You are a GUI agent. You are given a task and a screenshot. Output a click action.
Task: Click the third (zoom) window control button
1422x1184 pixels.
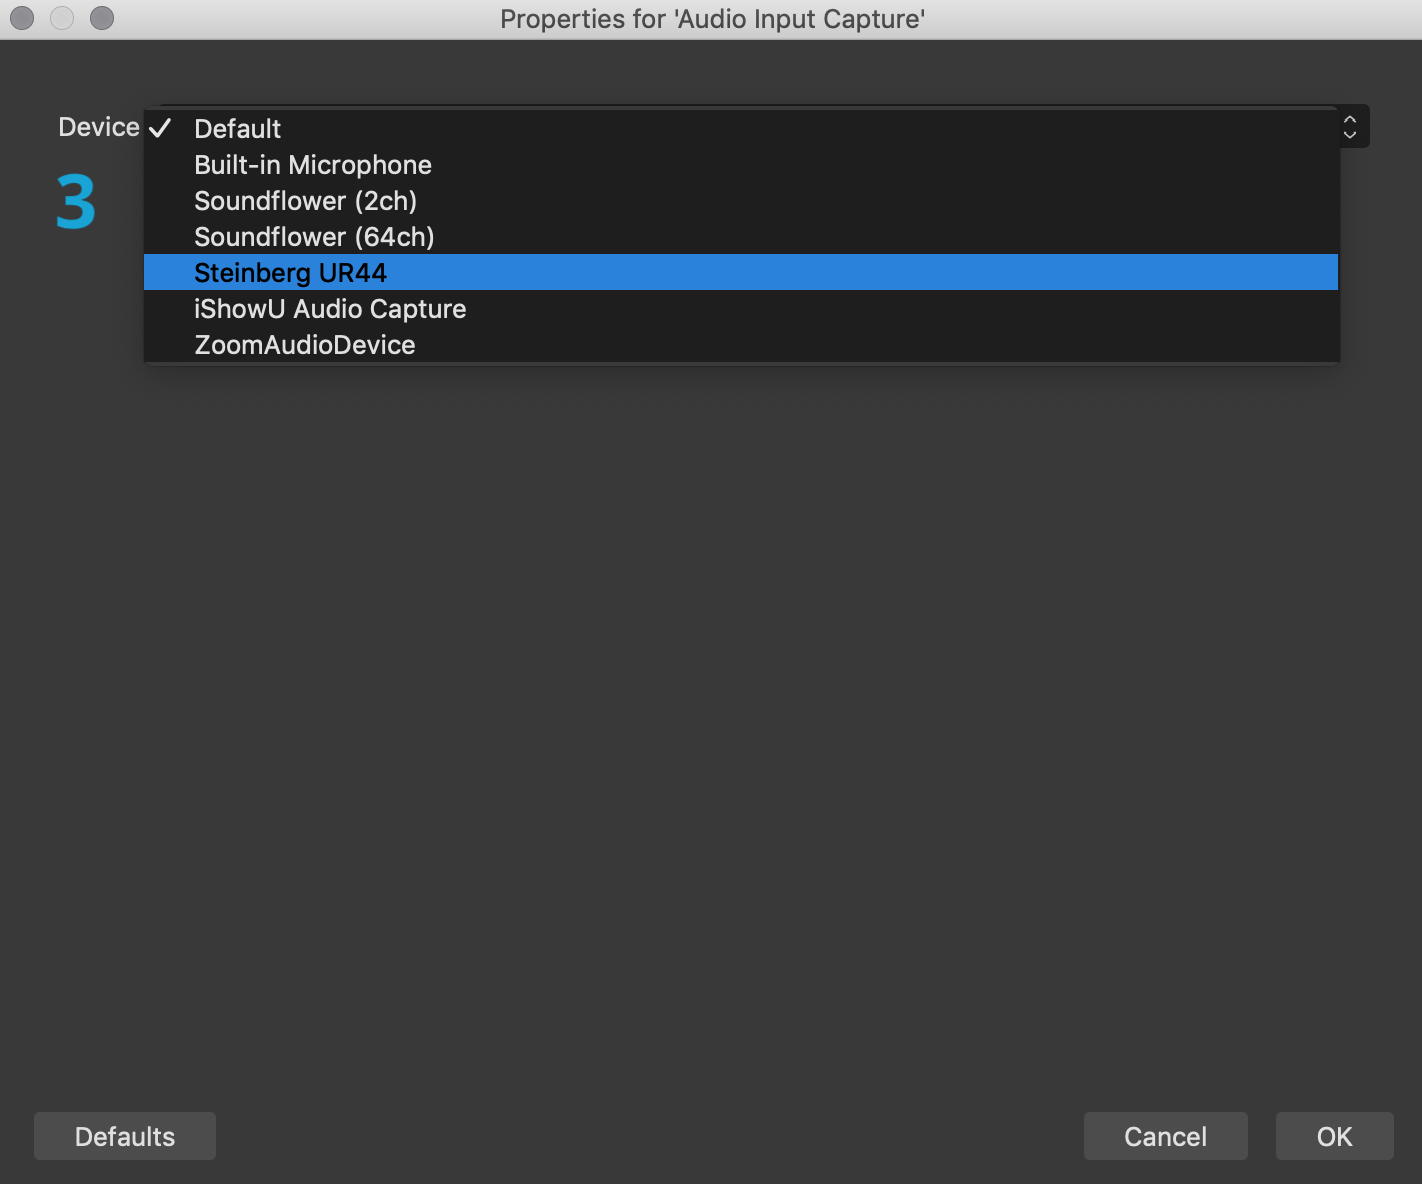(102, 18)
